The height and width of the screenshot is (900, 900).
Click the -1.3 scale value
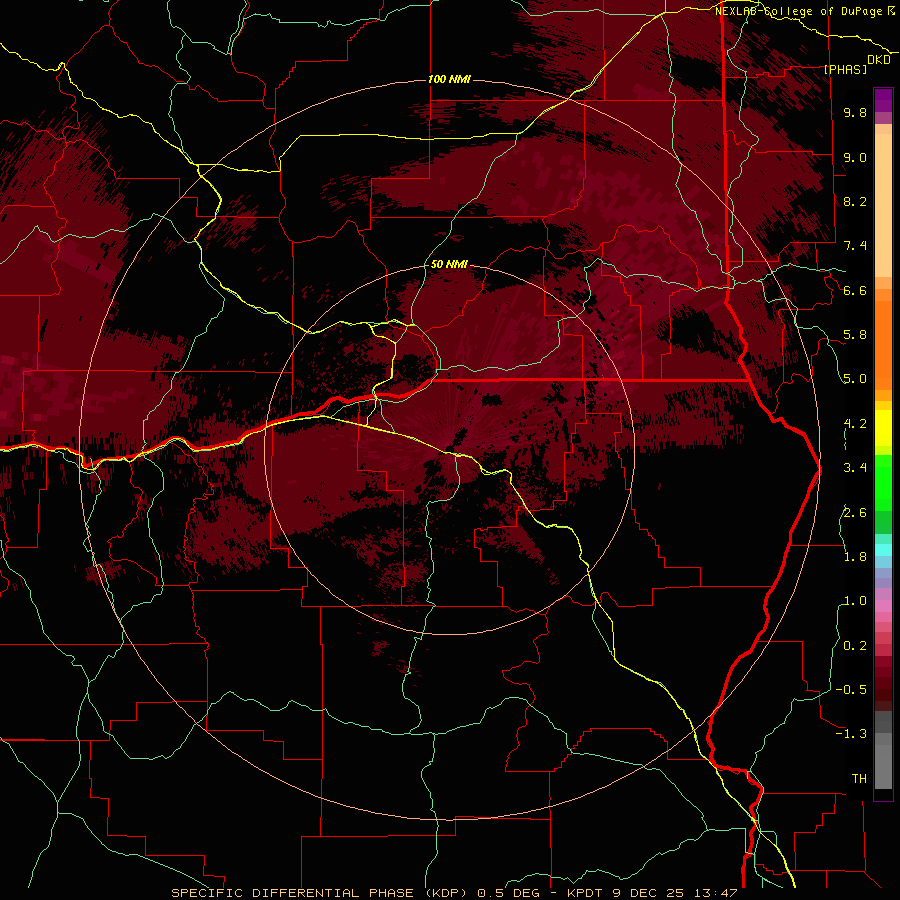(x=851, y=734)
